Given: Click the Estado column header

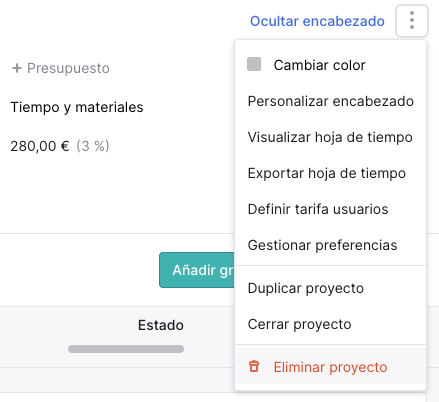Looking at the screenshot, I should point(161,325).
